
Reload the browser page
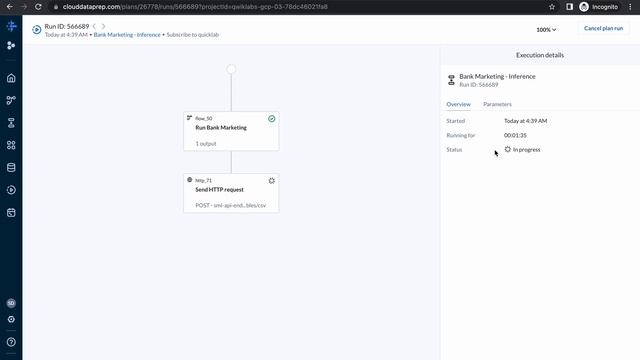38,7
